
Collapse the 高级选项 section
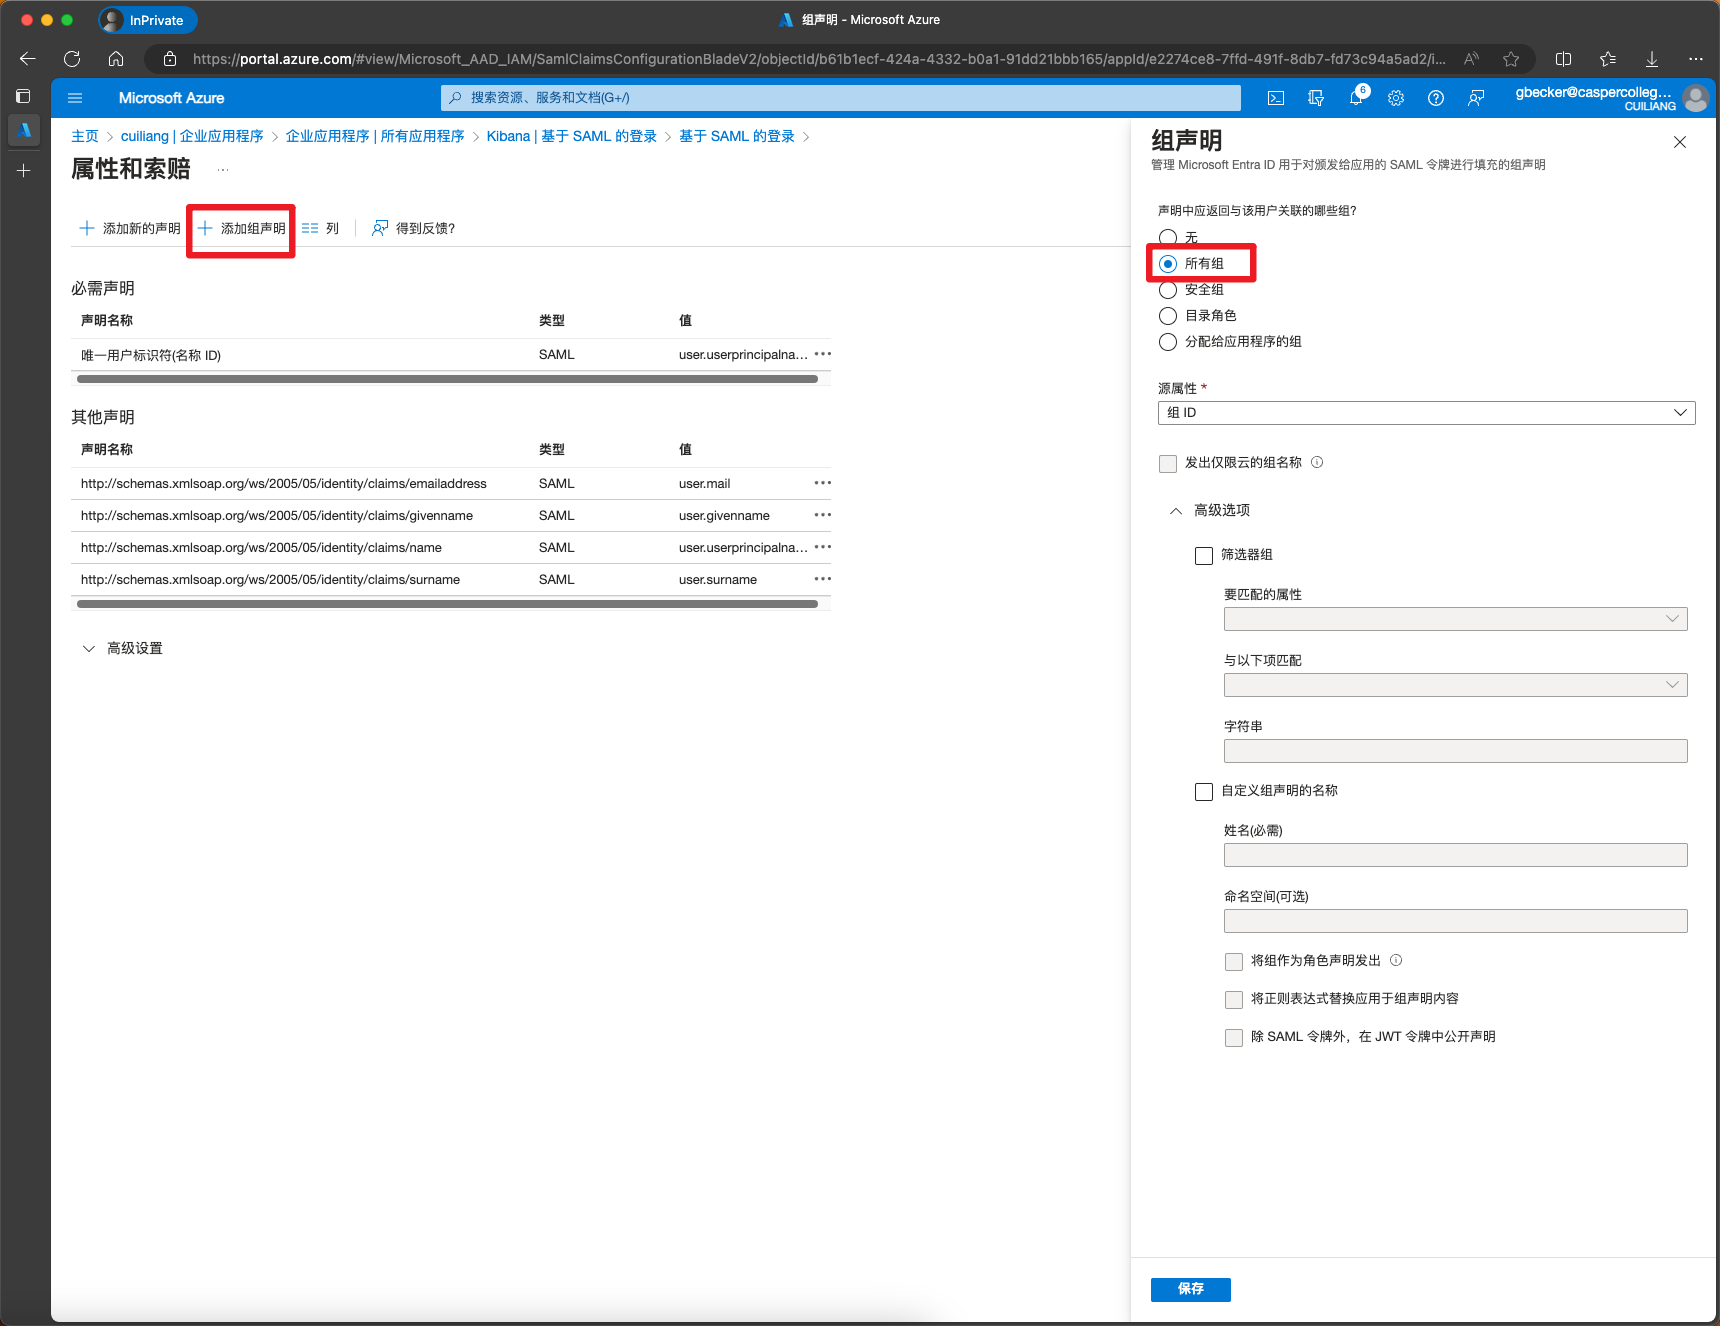[1210, 510]
